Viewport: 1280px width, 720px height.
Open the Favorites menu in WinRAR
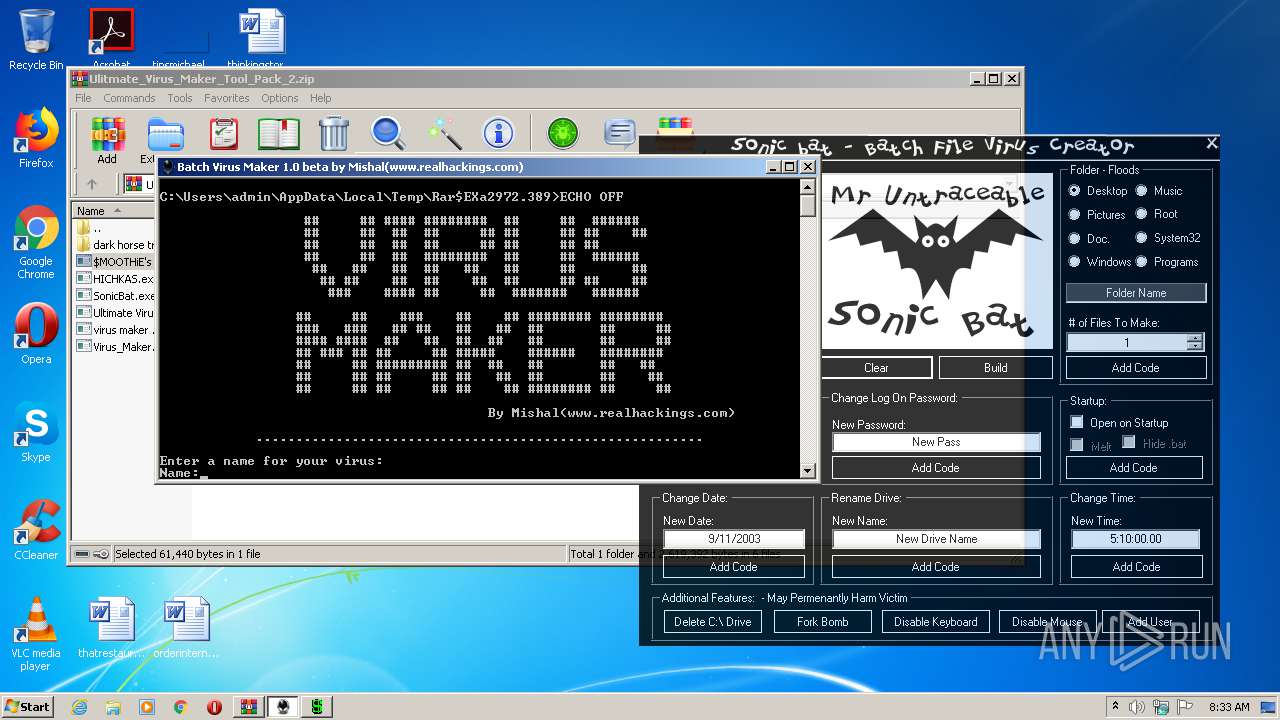[x=227, y=98]
